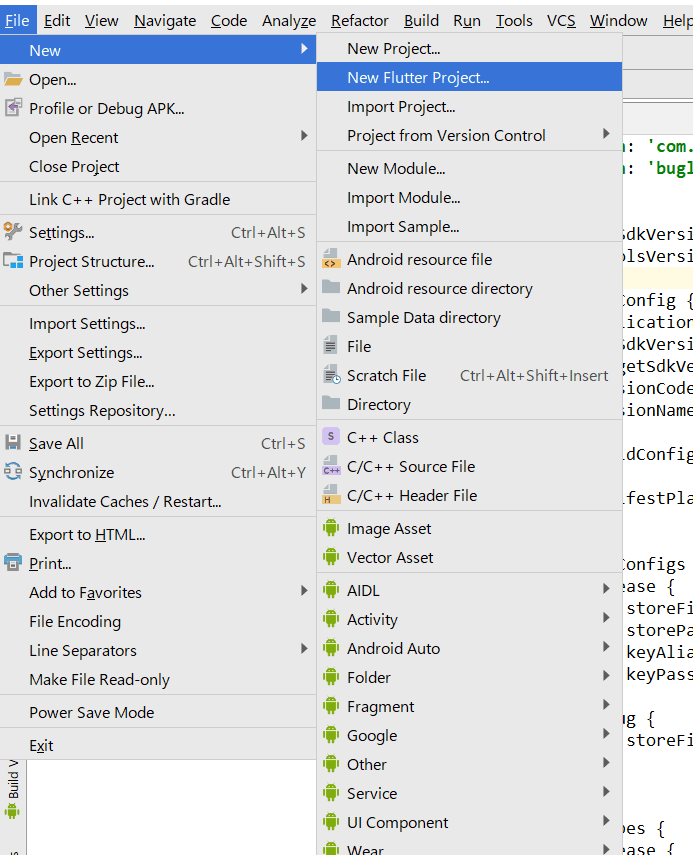Click Exit in File menu
The image size is (693, 855).
(x=41, y=745)
